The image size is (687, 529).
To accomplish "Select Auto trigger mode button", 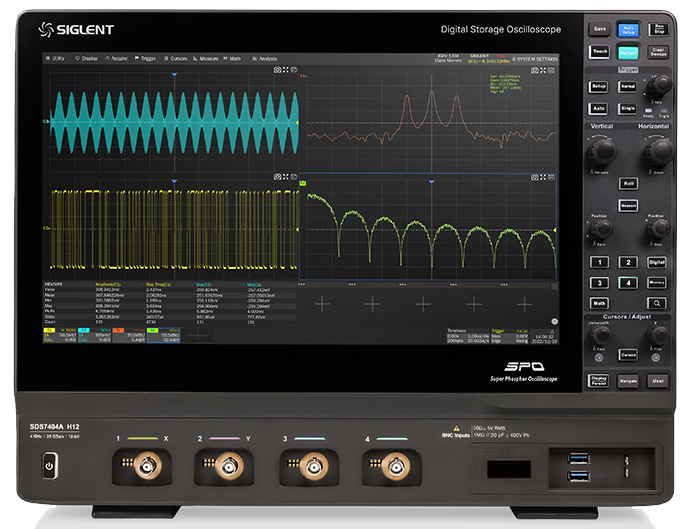I will point(598,108).
